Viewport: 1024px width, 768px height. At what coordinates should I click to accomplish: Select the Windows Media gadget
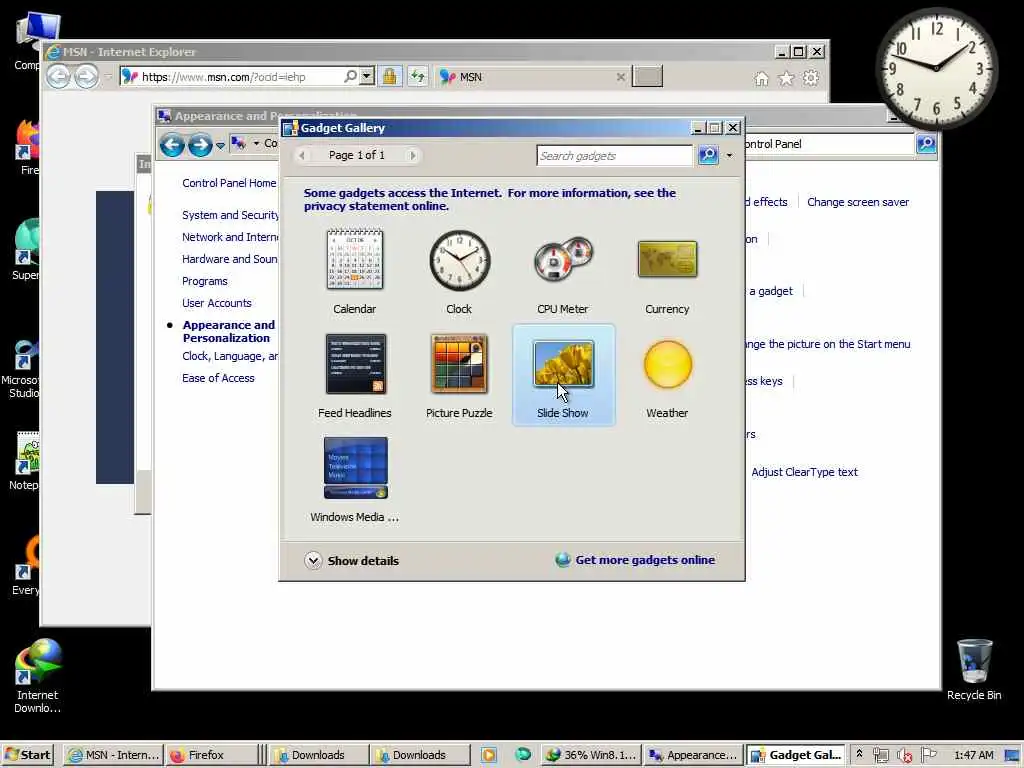(355, 468)
